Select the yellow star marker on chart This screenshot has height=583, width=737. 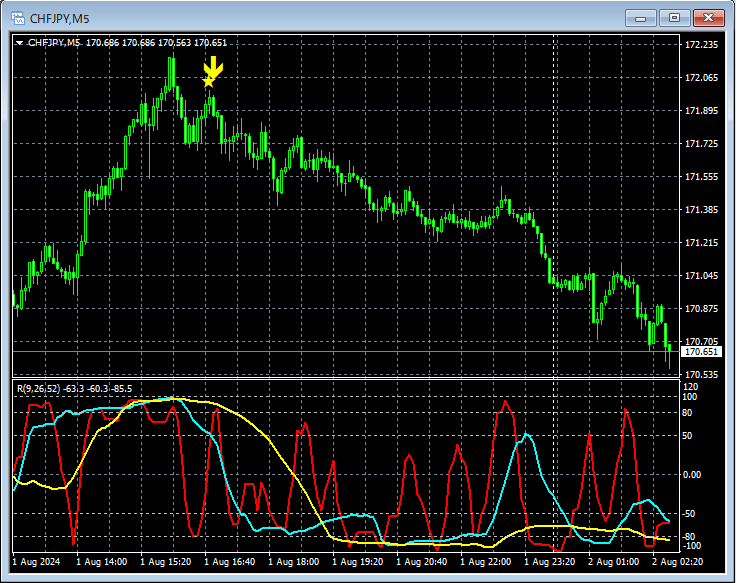209,82
